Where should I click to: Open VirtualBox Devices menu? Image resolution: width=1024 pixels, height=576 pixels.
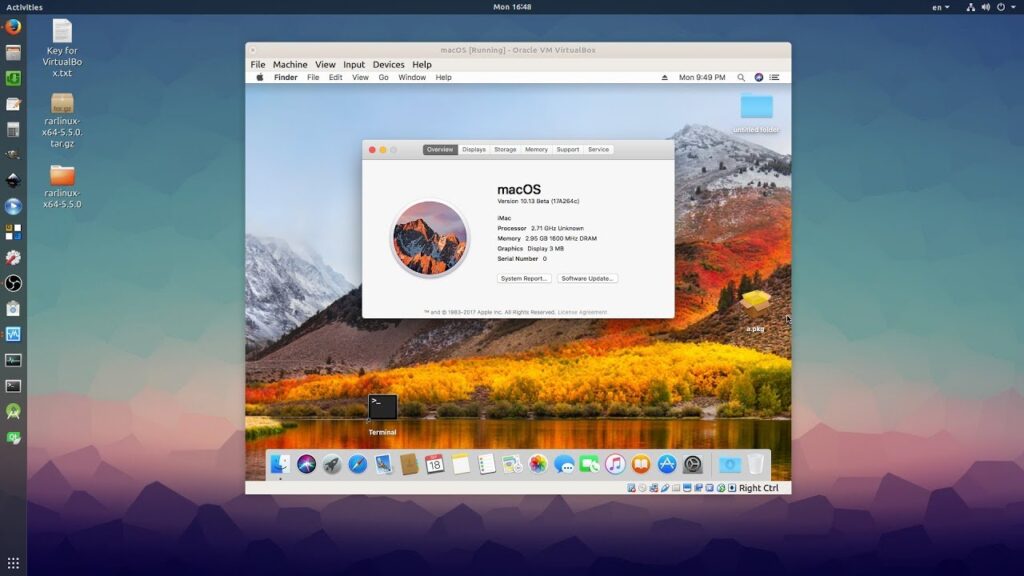(x=389, y=65)
